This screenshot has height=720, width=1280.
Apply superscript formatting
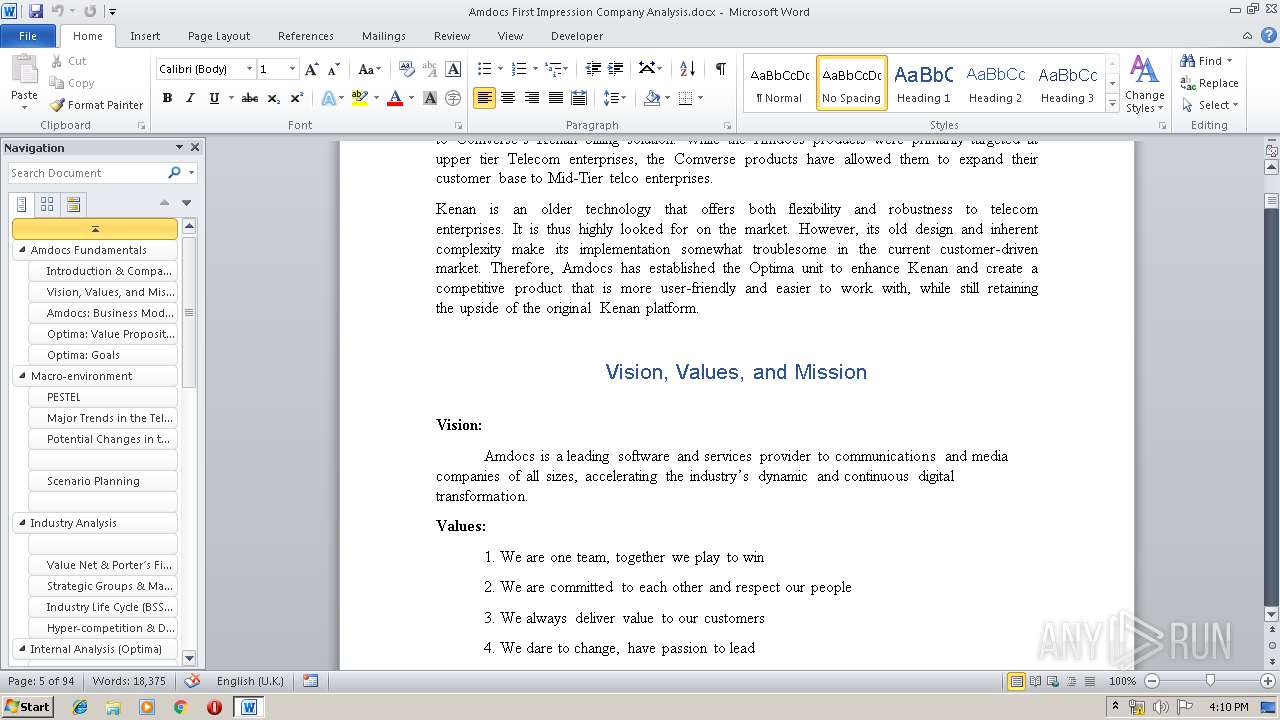coord(297,98)
